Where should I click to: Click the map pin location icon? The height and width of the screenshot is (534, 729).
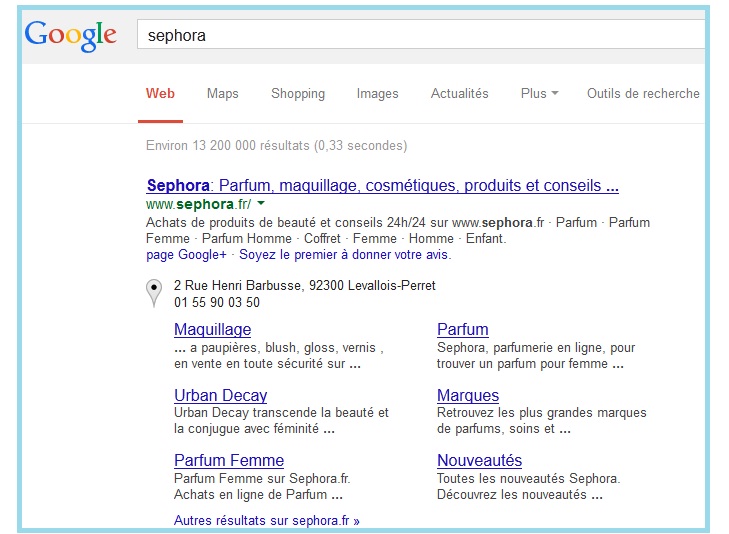pos(153,292)
